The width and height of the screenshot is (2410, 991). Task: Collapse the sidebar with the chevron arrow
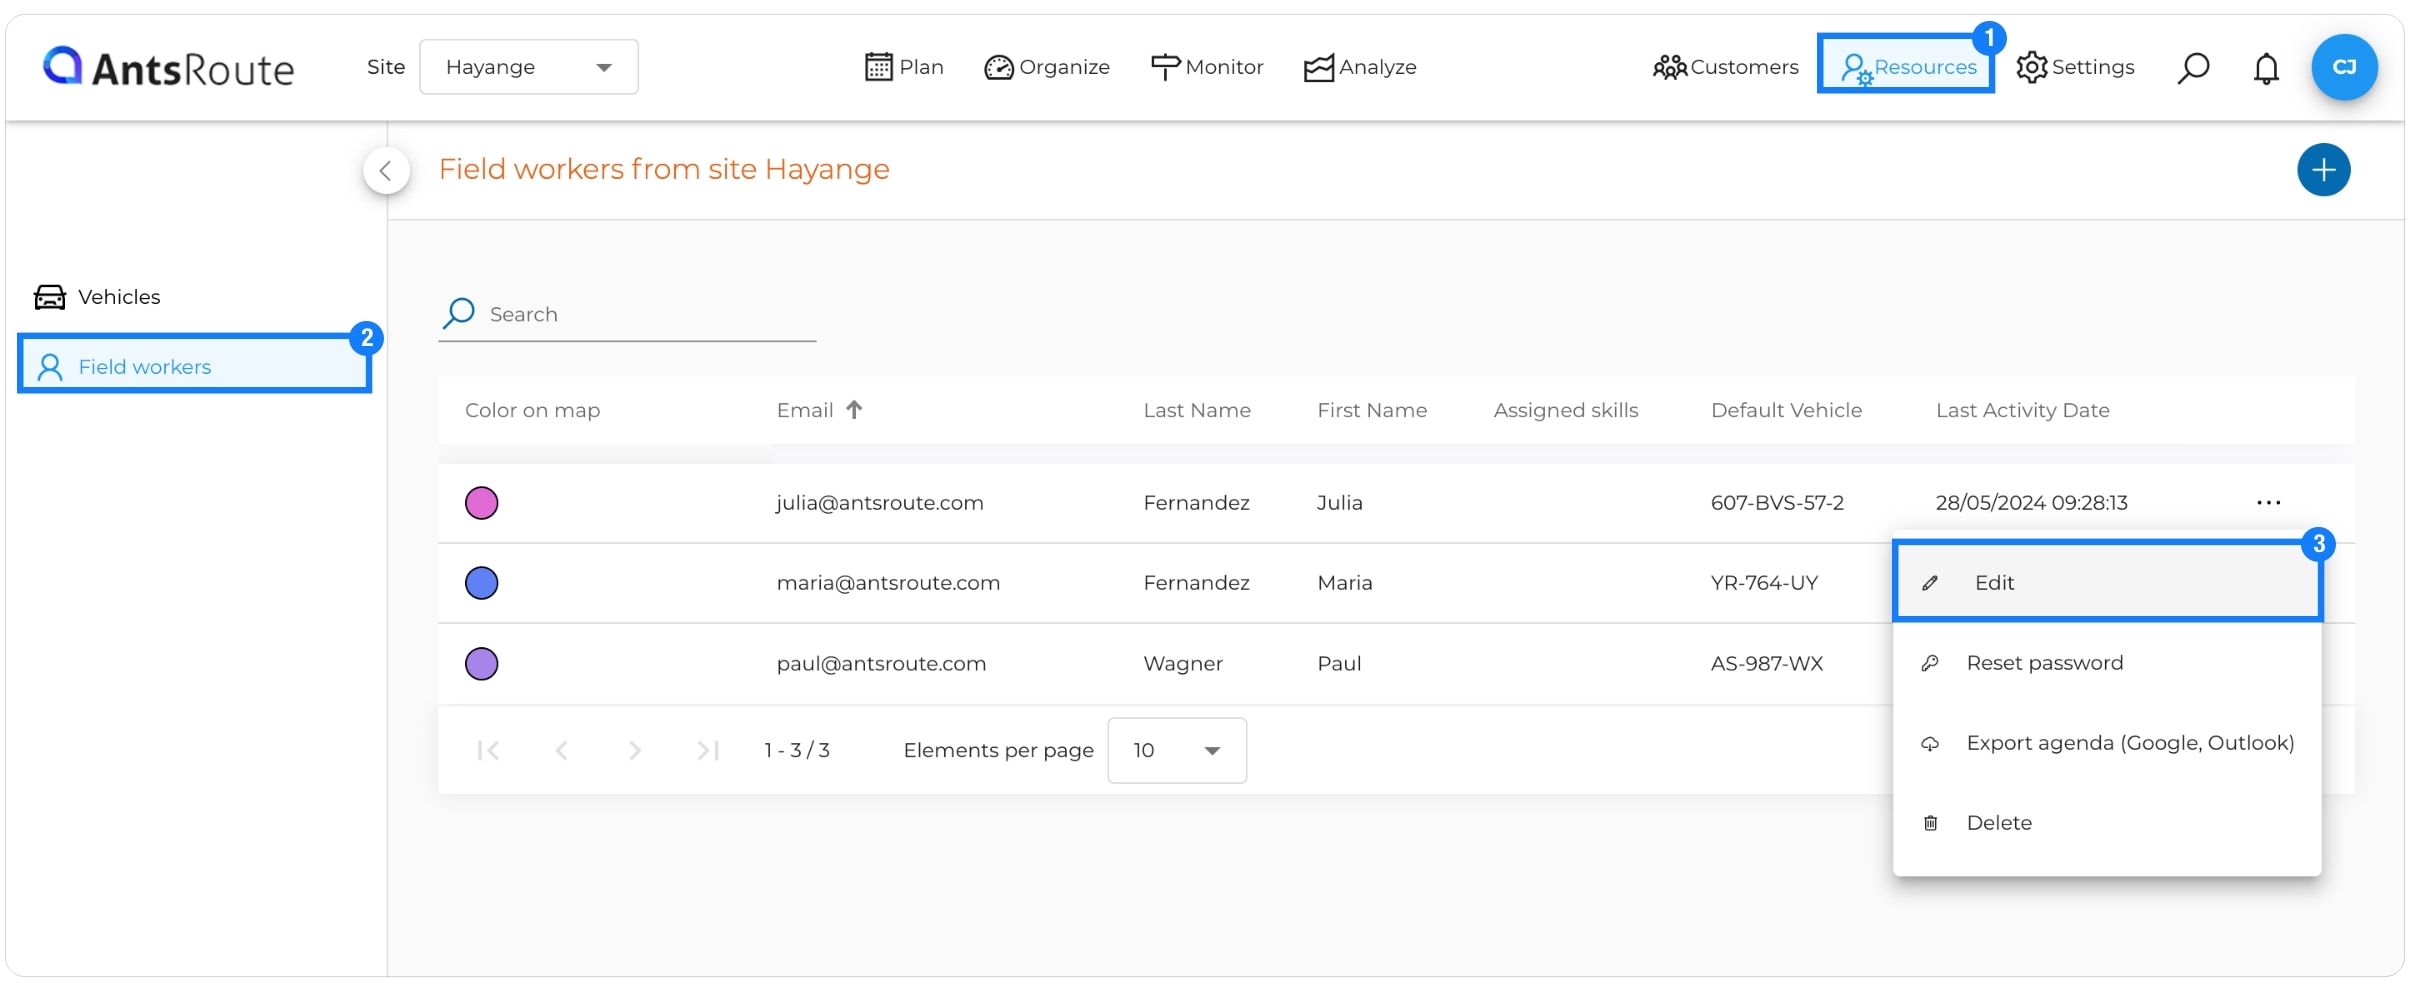[386, 171]
